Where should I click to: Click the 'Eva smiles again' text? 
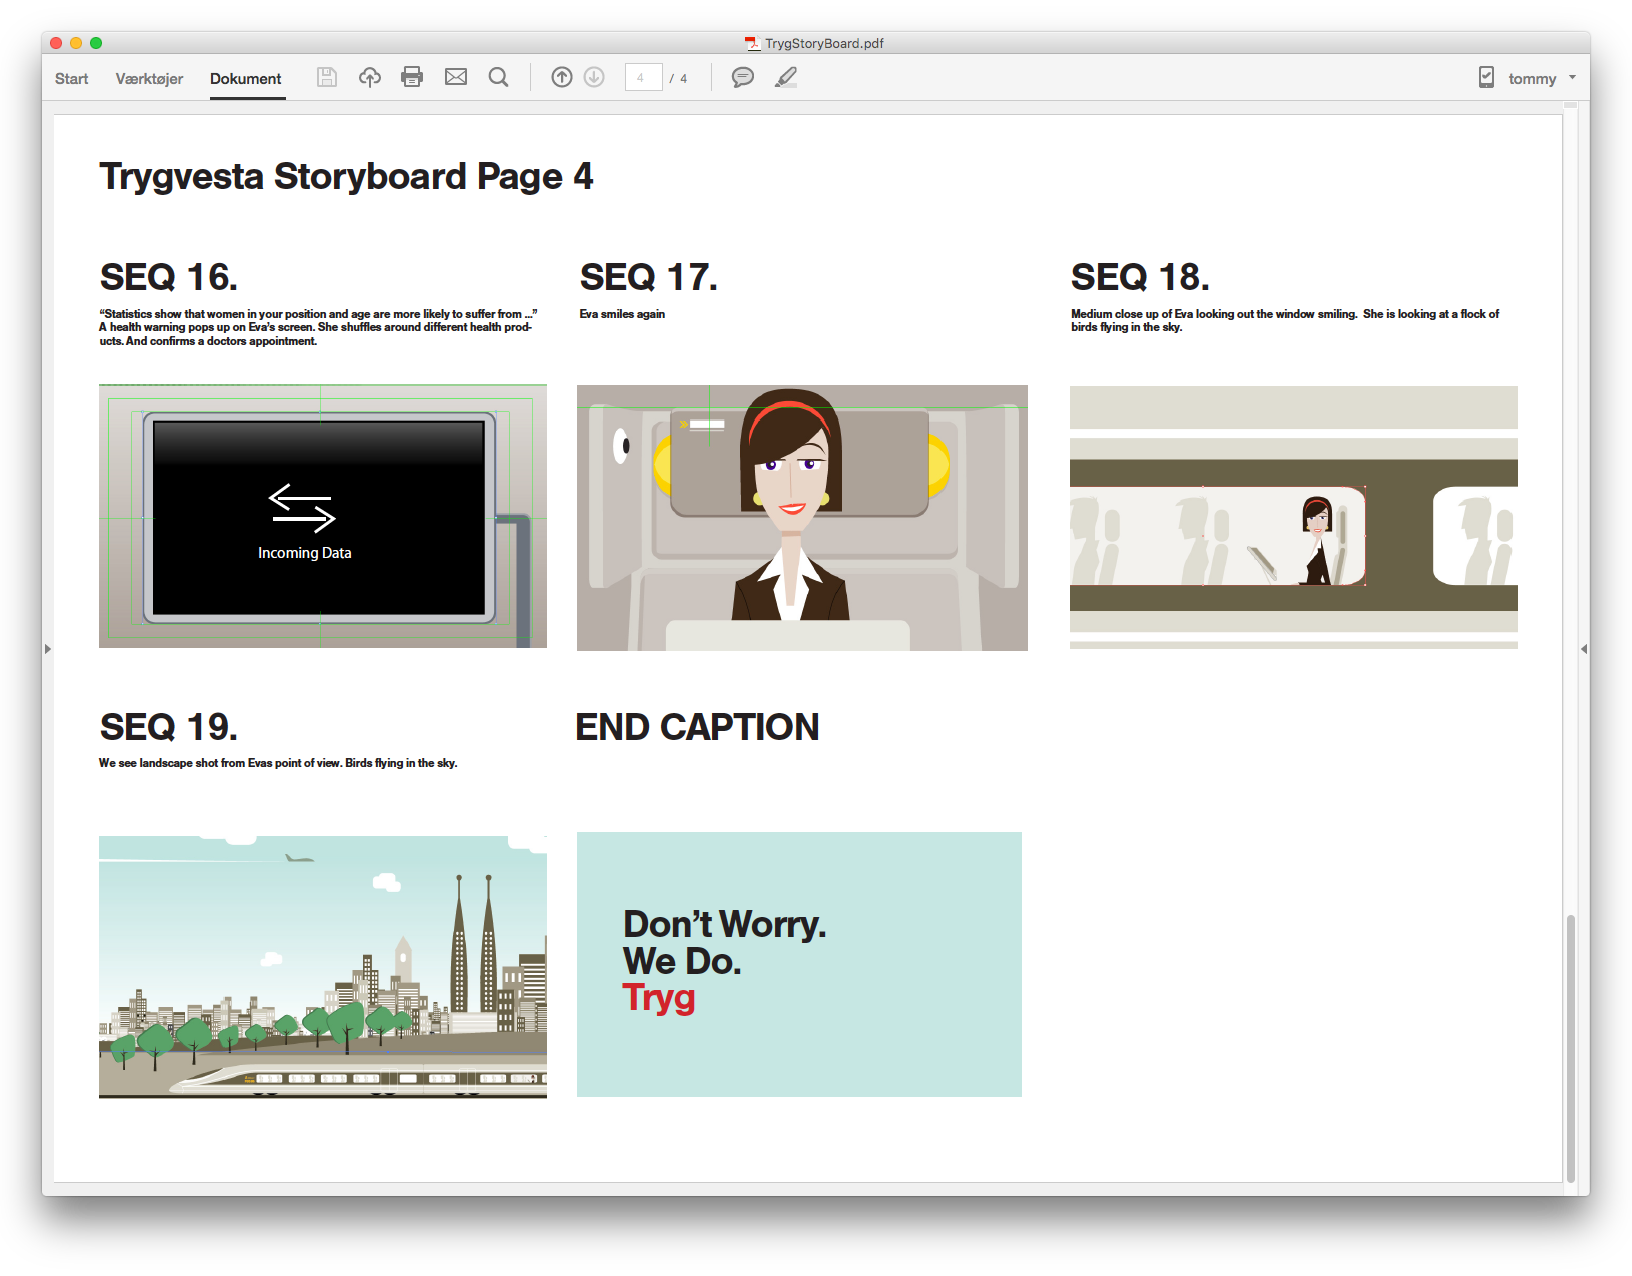(x=622, y=314)
